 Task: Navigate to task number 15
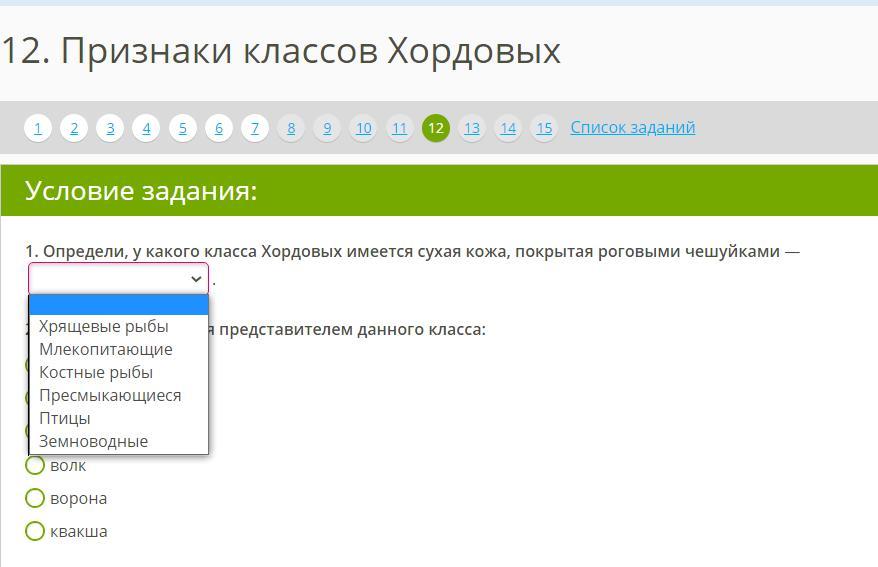544,128
